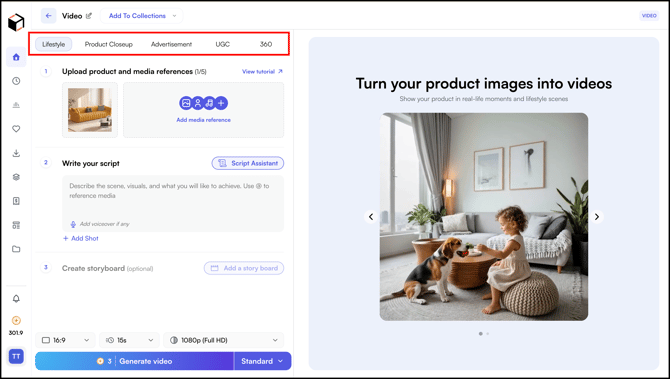This screenshot has width=670, height=379.
Task: Open Script Assistant
Action: (248, 163)
